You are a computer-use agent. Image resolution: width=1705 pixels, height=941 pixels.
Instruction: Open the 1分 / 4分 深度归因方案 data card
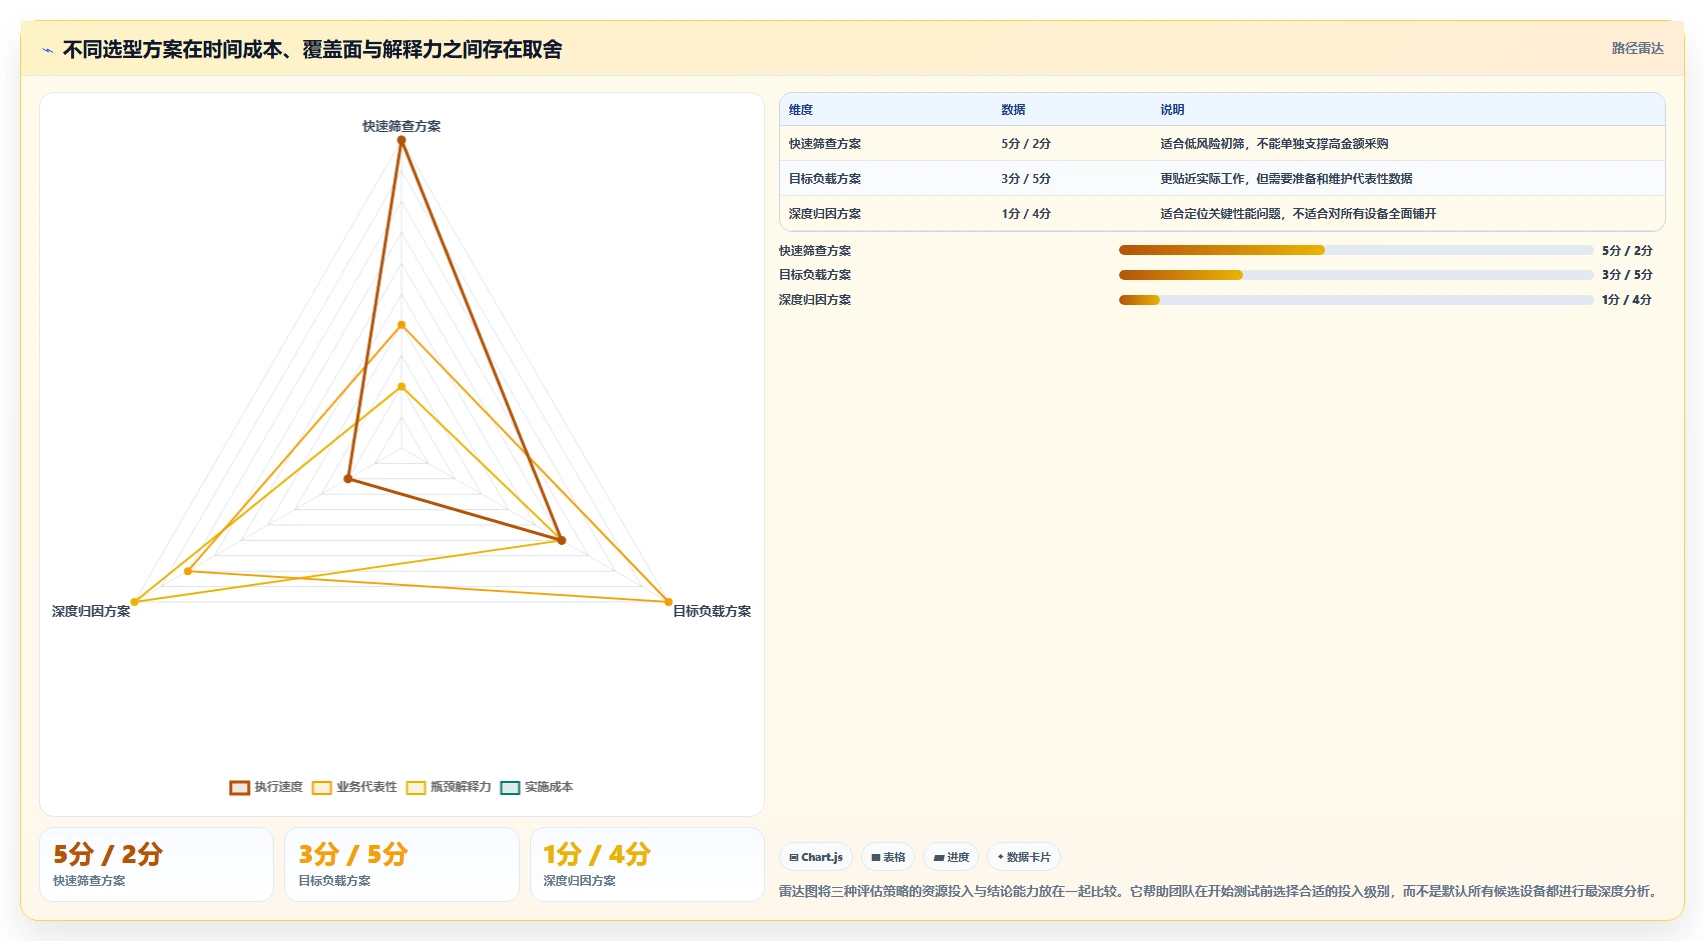tap(647, 865)
